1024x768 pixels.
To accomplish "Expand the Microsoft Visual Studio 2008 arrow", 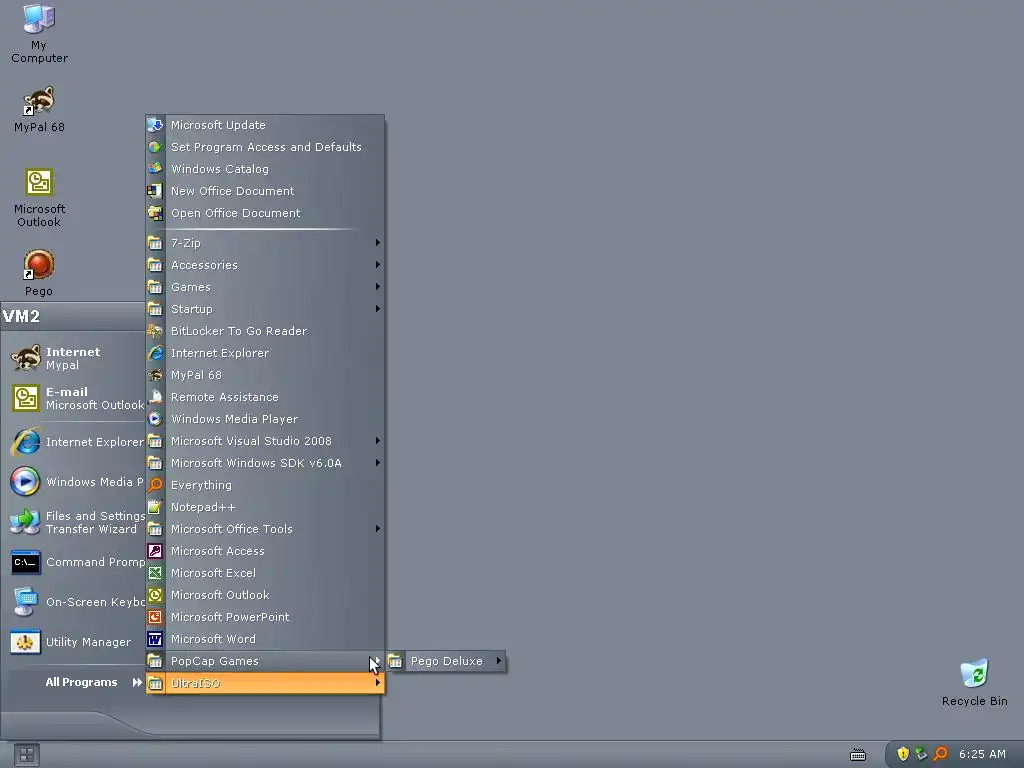I will [377, 441].
